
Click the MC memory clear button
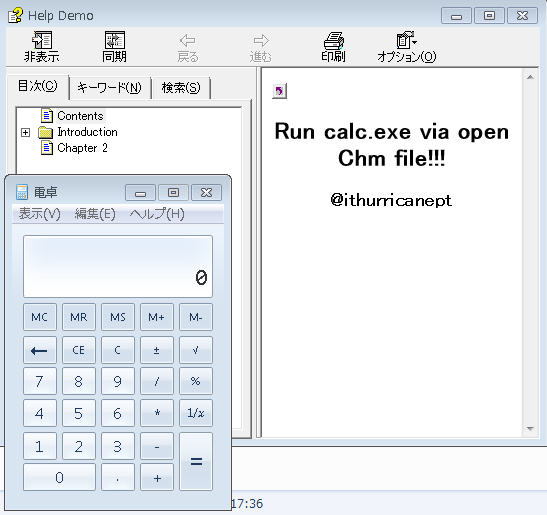coord(40,317)
